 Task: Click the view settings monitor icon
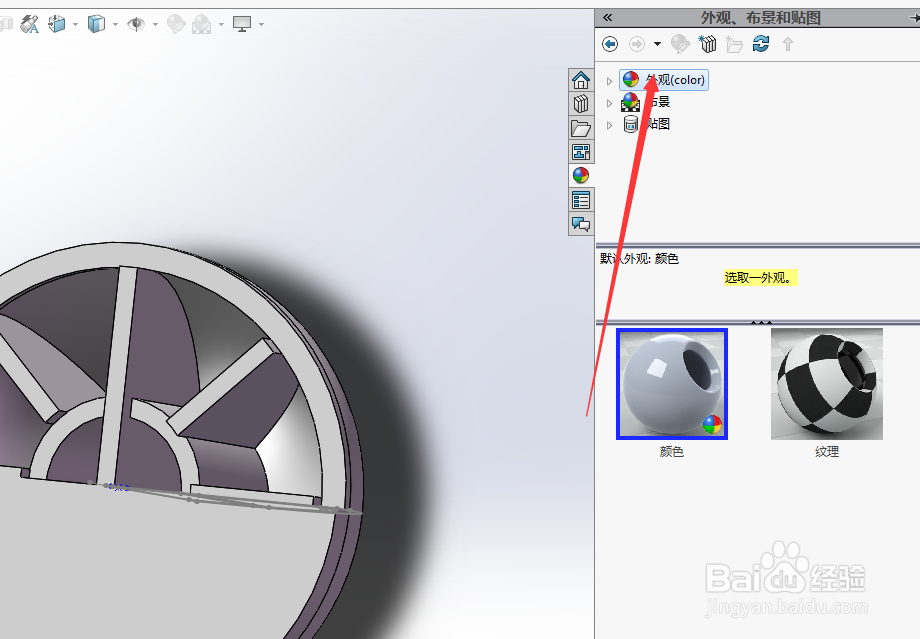(242, 24)
